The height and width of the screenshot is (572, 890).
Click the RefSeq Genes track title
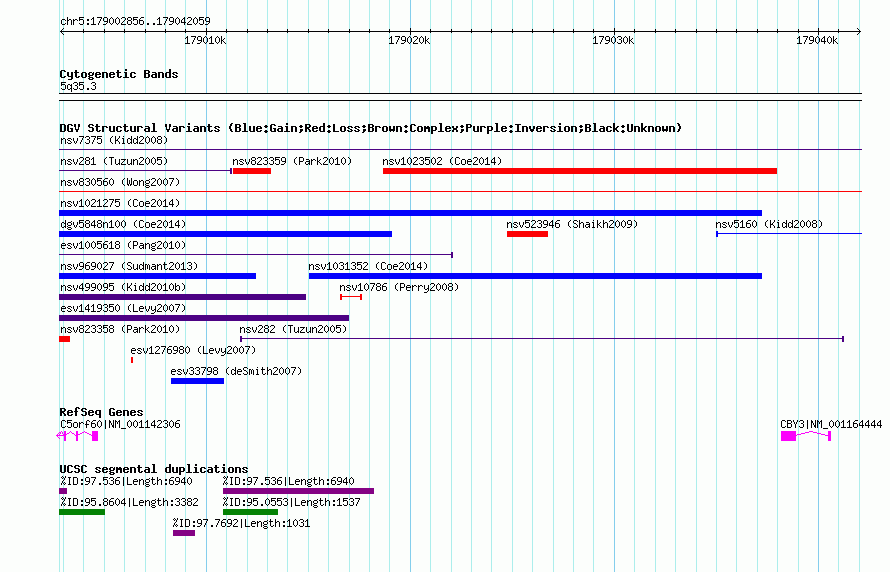pyautogui.click(x=101, y=412)
